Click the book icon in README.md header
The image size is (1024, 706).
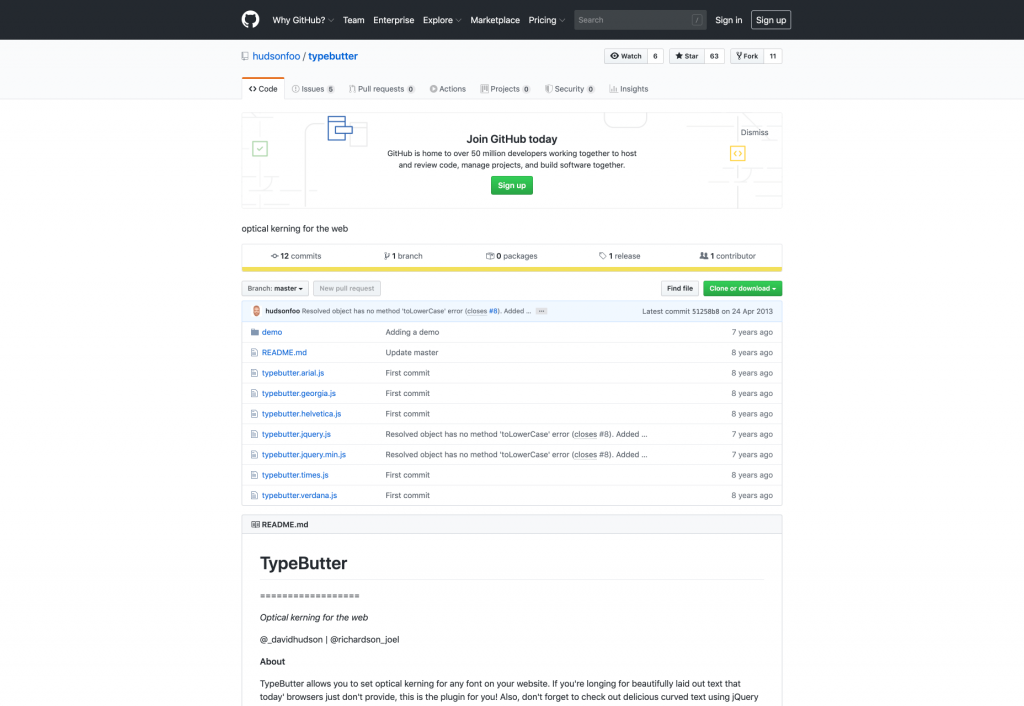255,524
